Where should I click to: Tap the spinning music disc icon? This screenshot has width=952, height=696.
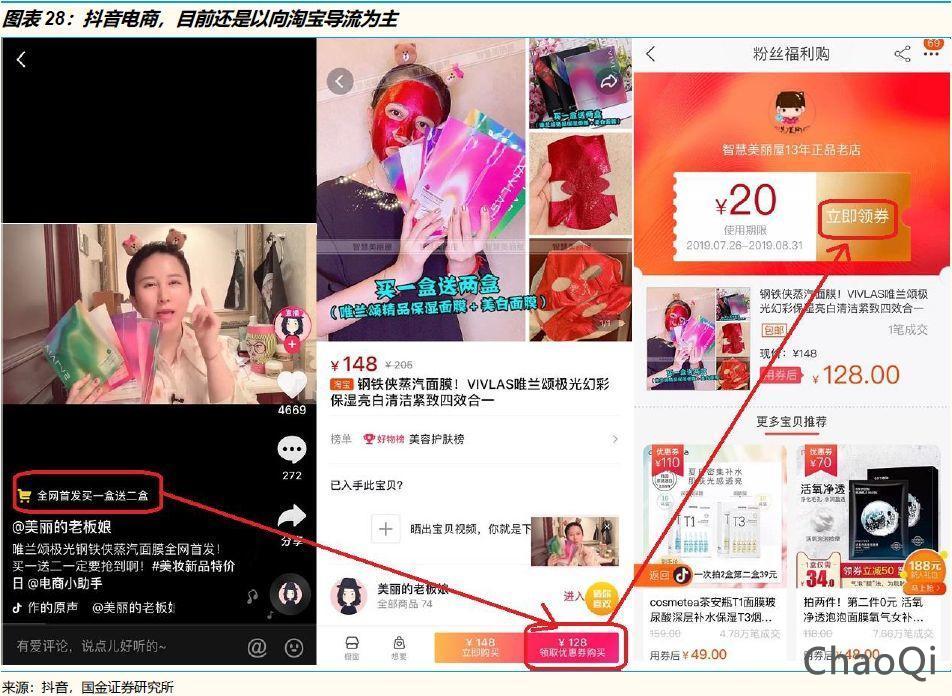coord(290,595)
